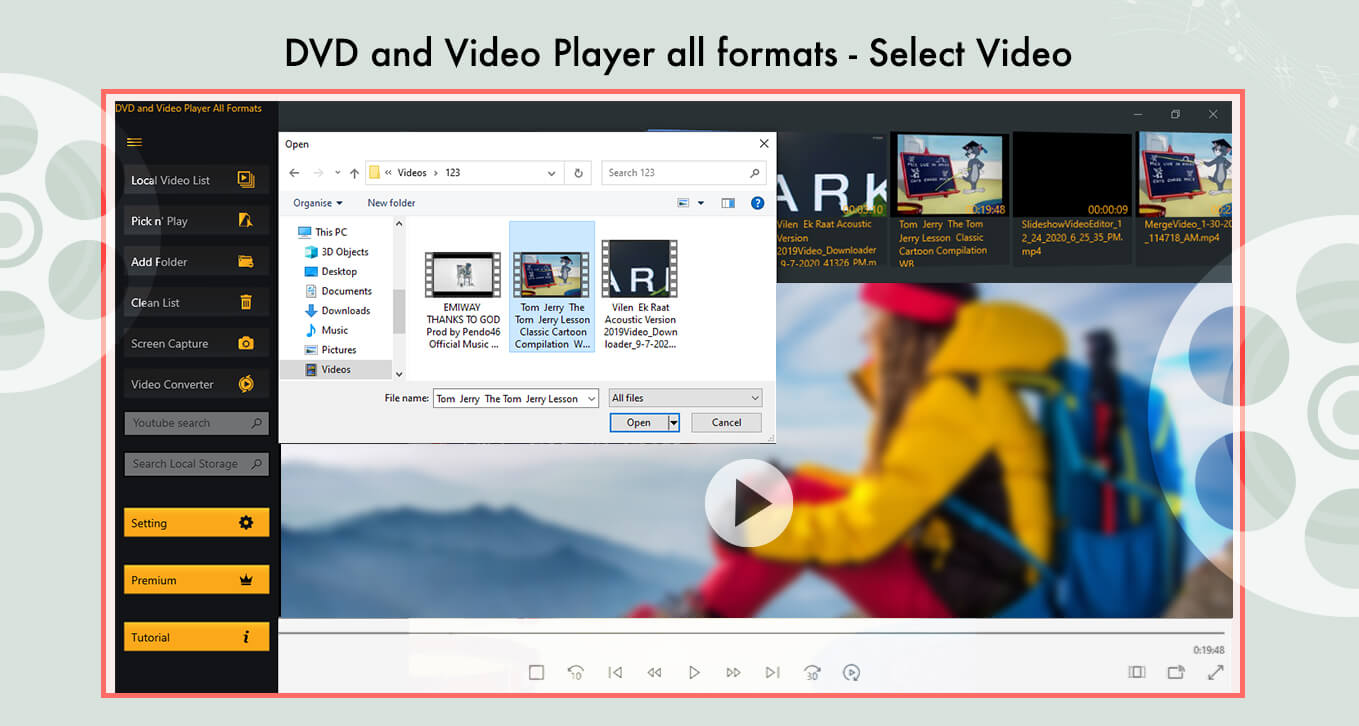Select the Tom Jerry Lesson video file
1359x726 pixels.
click(552, 287)
